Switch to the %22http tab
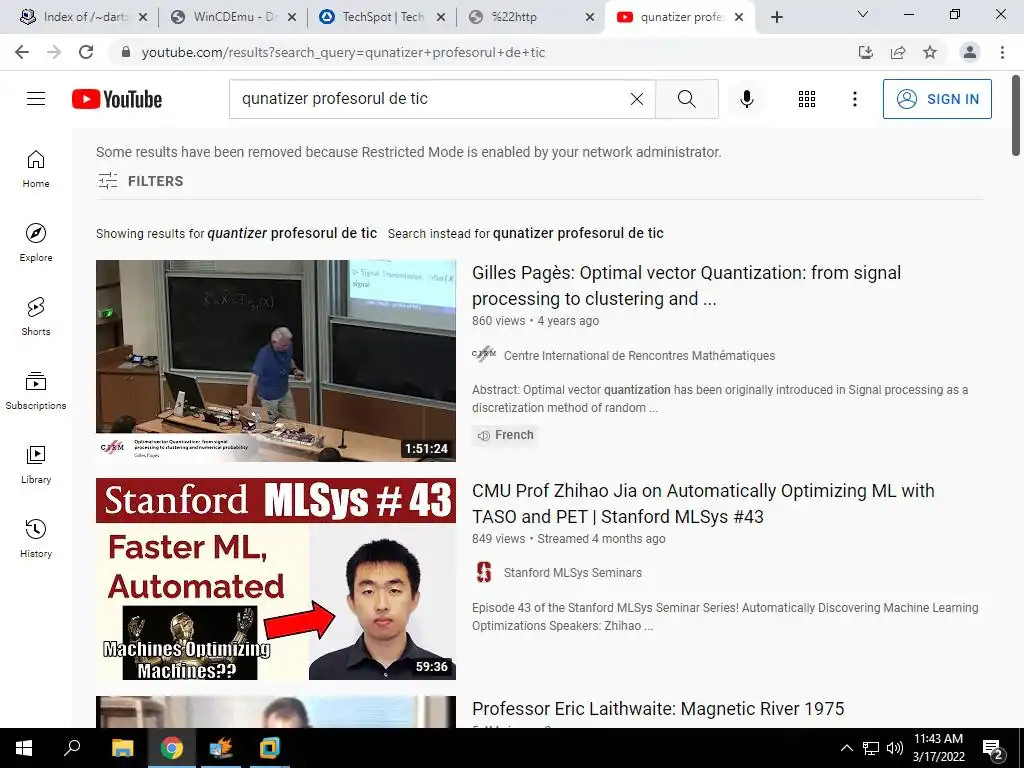The width and height of the screenshot is (1024, 768). [531, 17]
